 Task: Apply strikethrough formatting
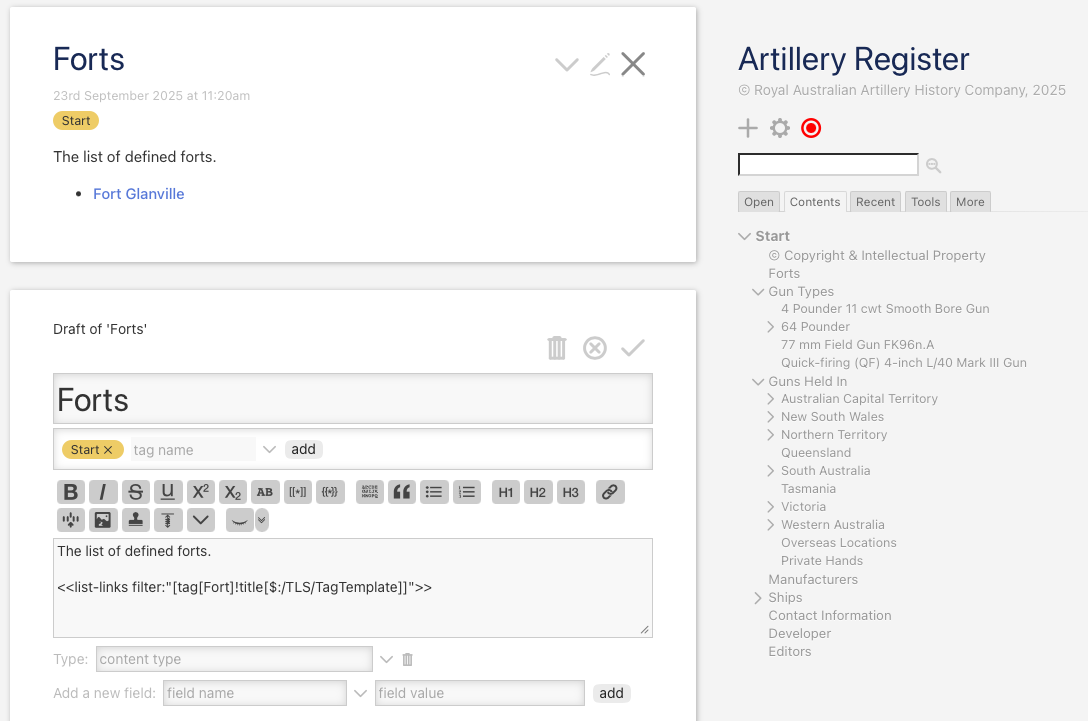click(x=136, y=492)
